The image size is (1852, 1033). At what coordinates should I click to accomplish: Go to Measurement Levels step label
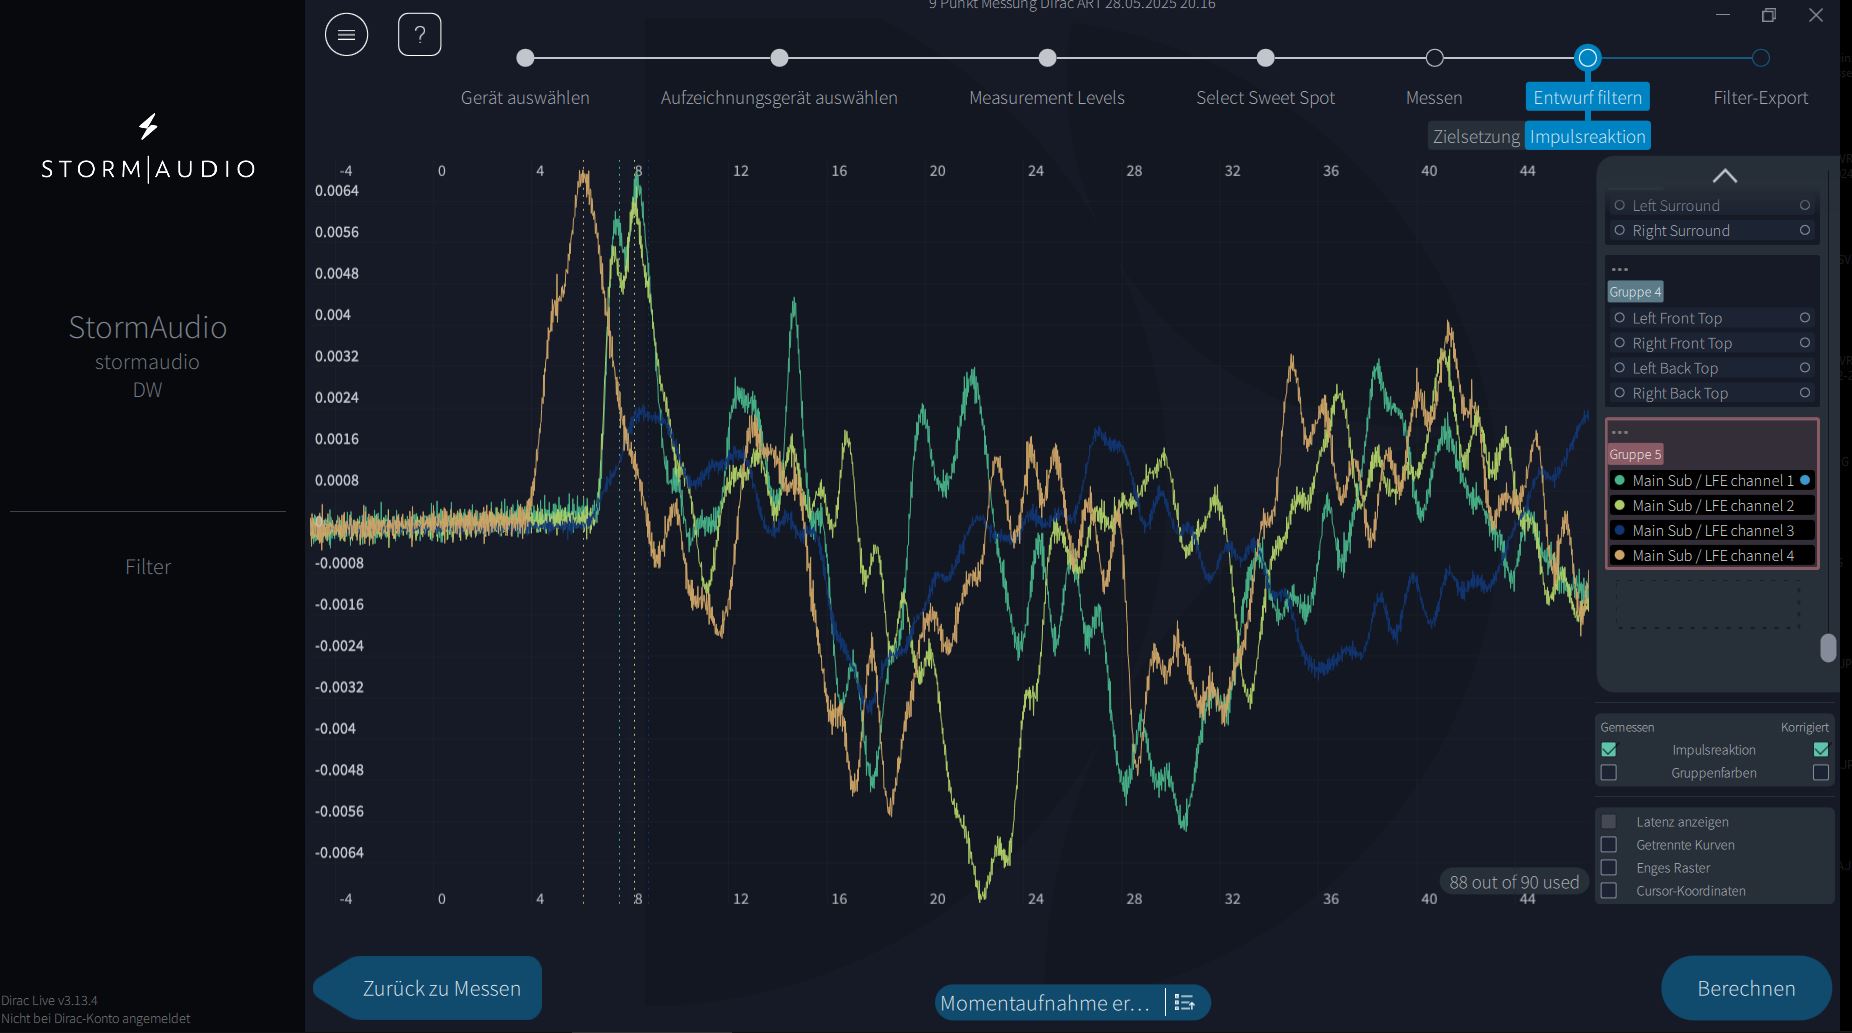(1047, 97)
